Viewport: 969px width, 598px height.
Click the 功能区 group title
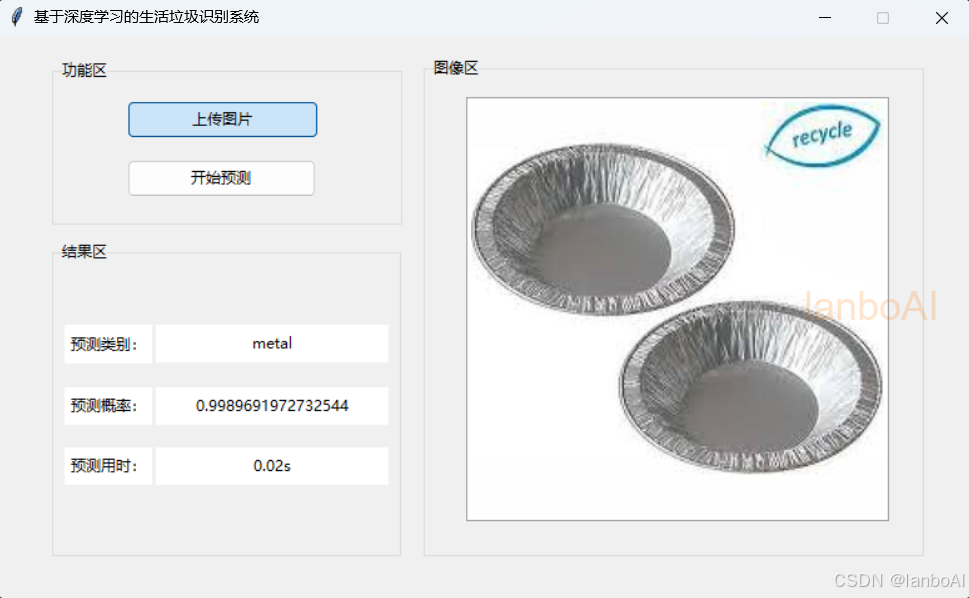84,70
